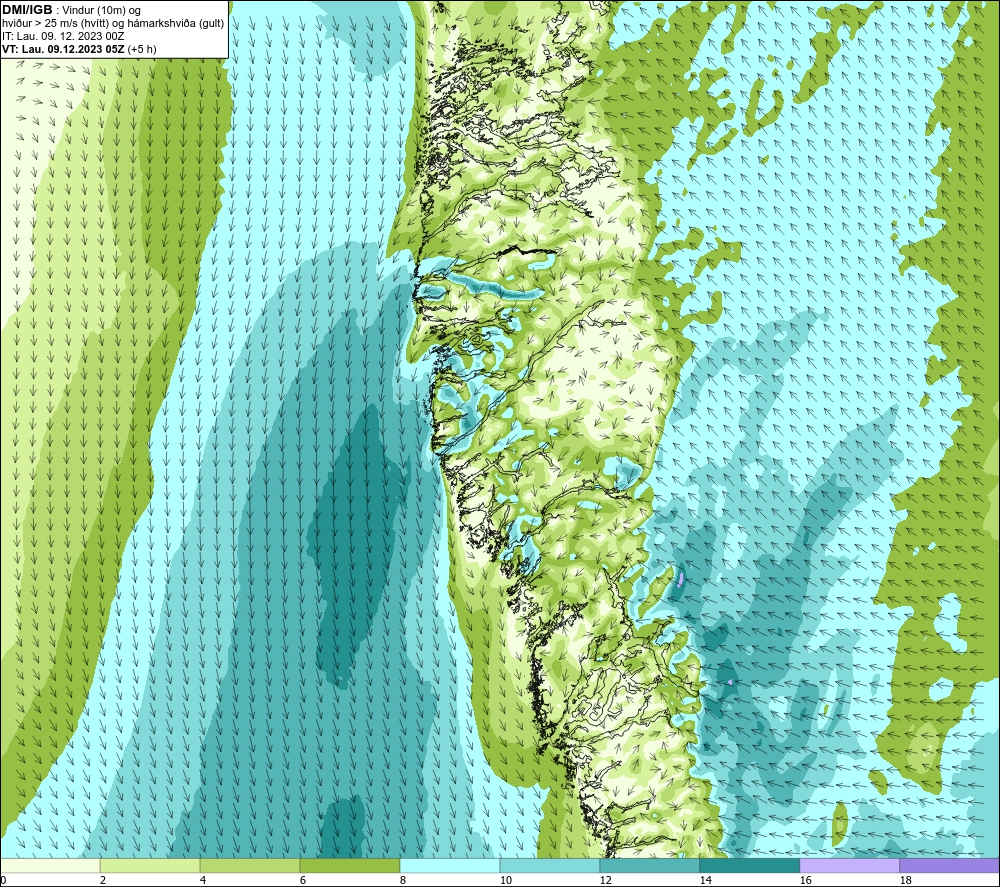1000x887 pixels.
Task: Click the '(+5 h)' forecast offset text
Action: click(x=142, y=49)
